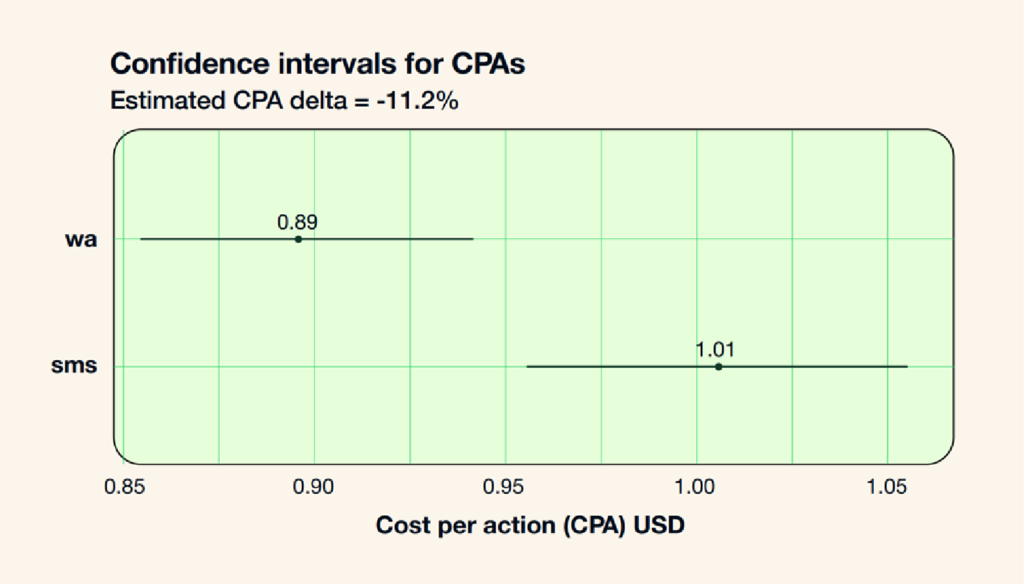Click the 1.00 x-axis tick label
Screen dimensions: 1024x584
pyautogui.click(x=696, y=487)
